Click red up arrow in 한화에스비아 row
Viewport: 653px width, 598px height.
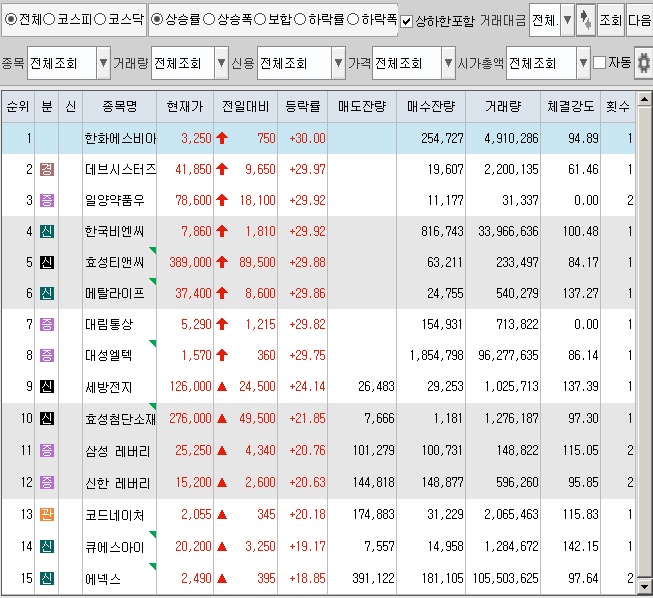click(x=222, y=138)
